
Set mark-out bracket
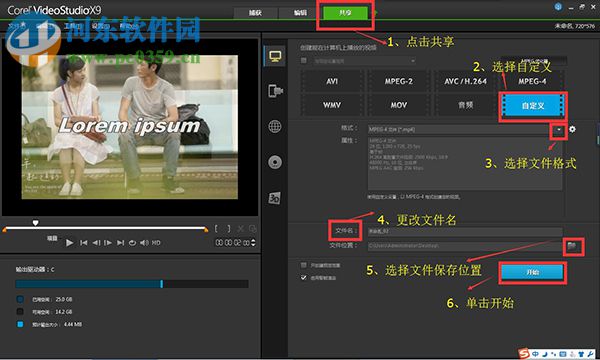point(229,229)
